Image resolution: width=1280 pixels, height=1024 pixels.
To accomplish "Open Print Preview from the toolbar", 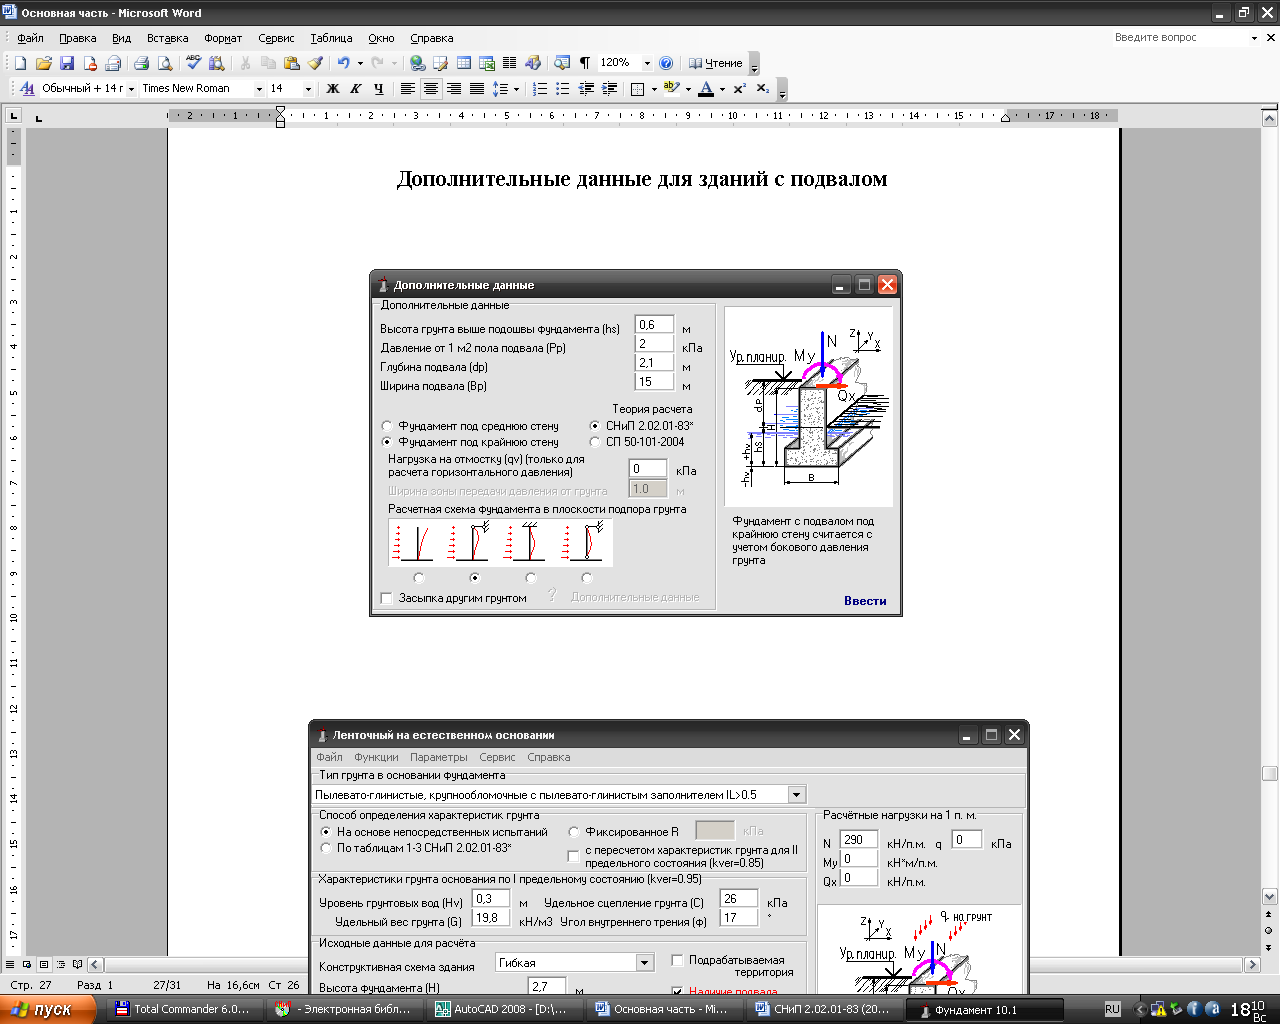I will tap(164, 63).
